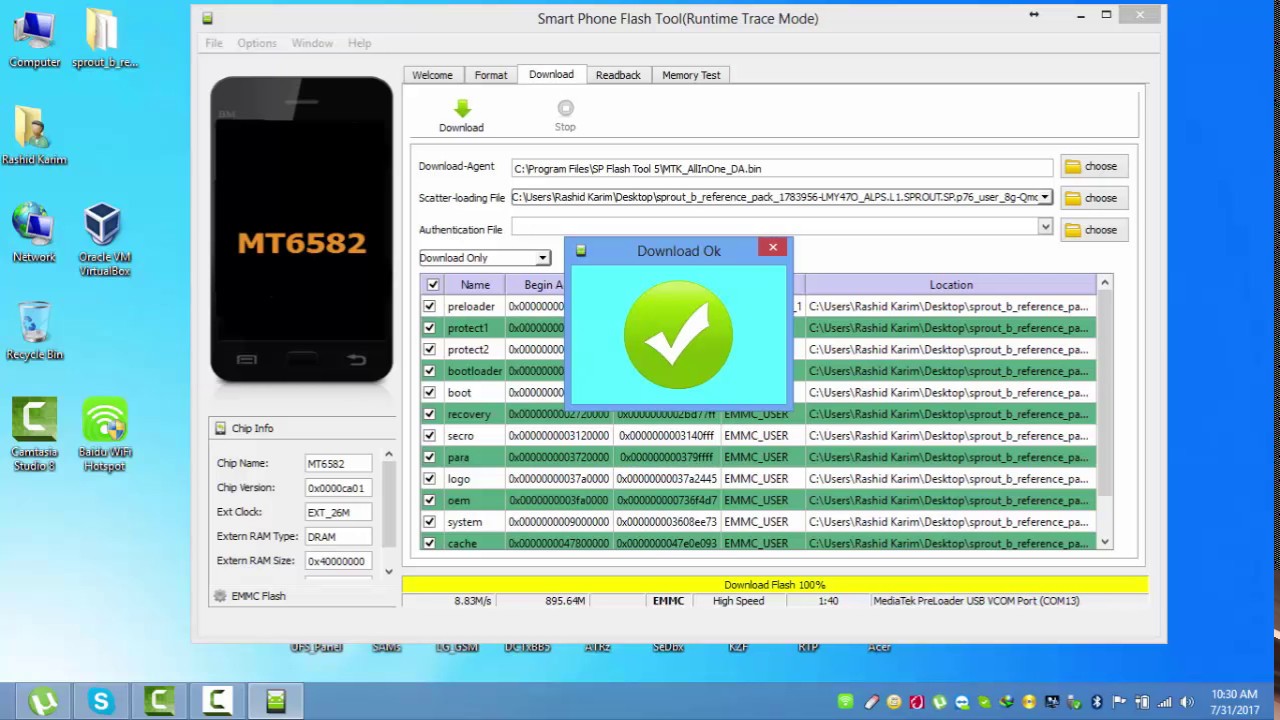Click the taskbar clock showing 10:30 AM
This screenshot has width=1280, height=720.
[1234, 702]
